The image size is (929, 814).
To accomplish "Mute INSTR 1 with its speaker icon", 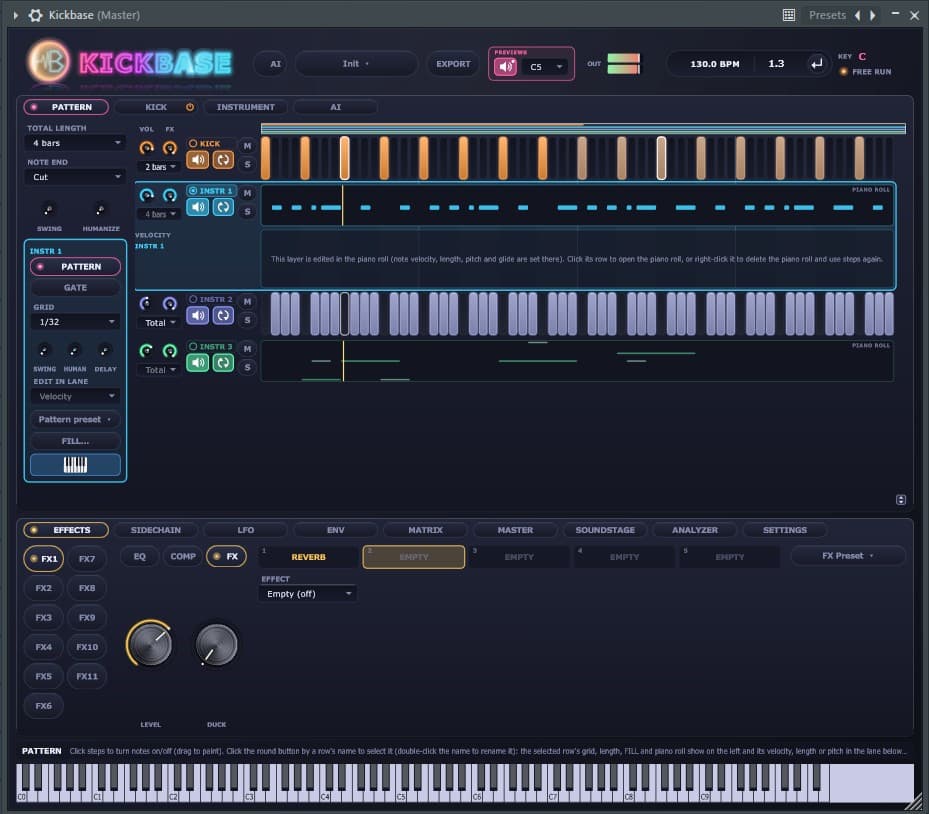I will click(198, 207).
